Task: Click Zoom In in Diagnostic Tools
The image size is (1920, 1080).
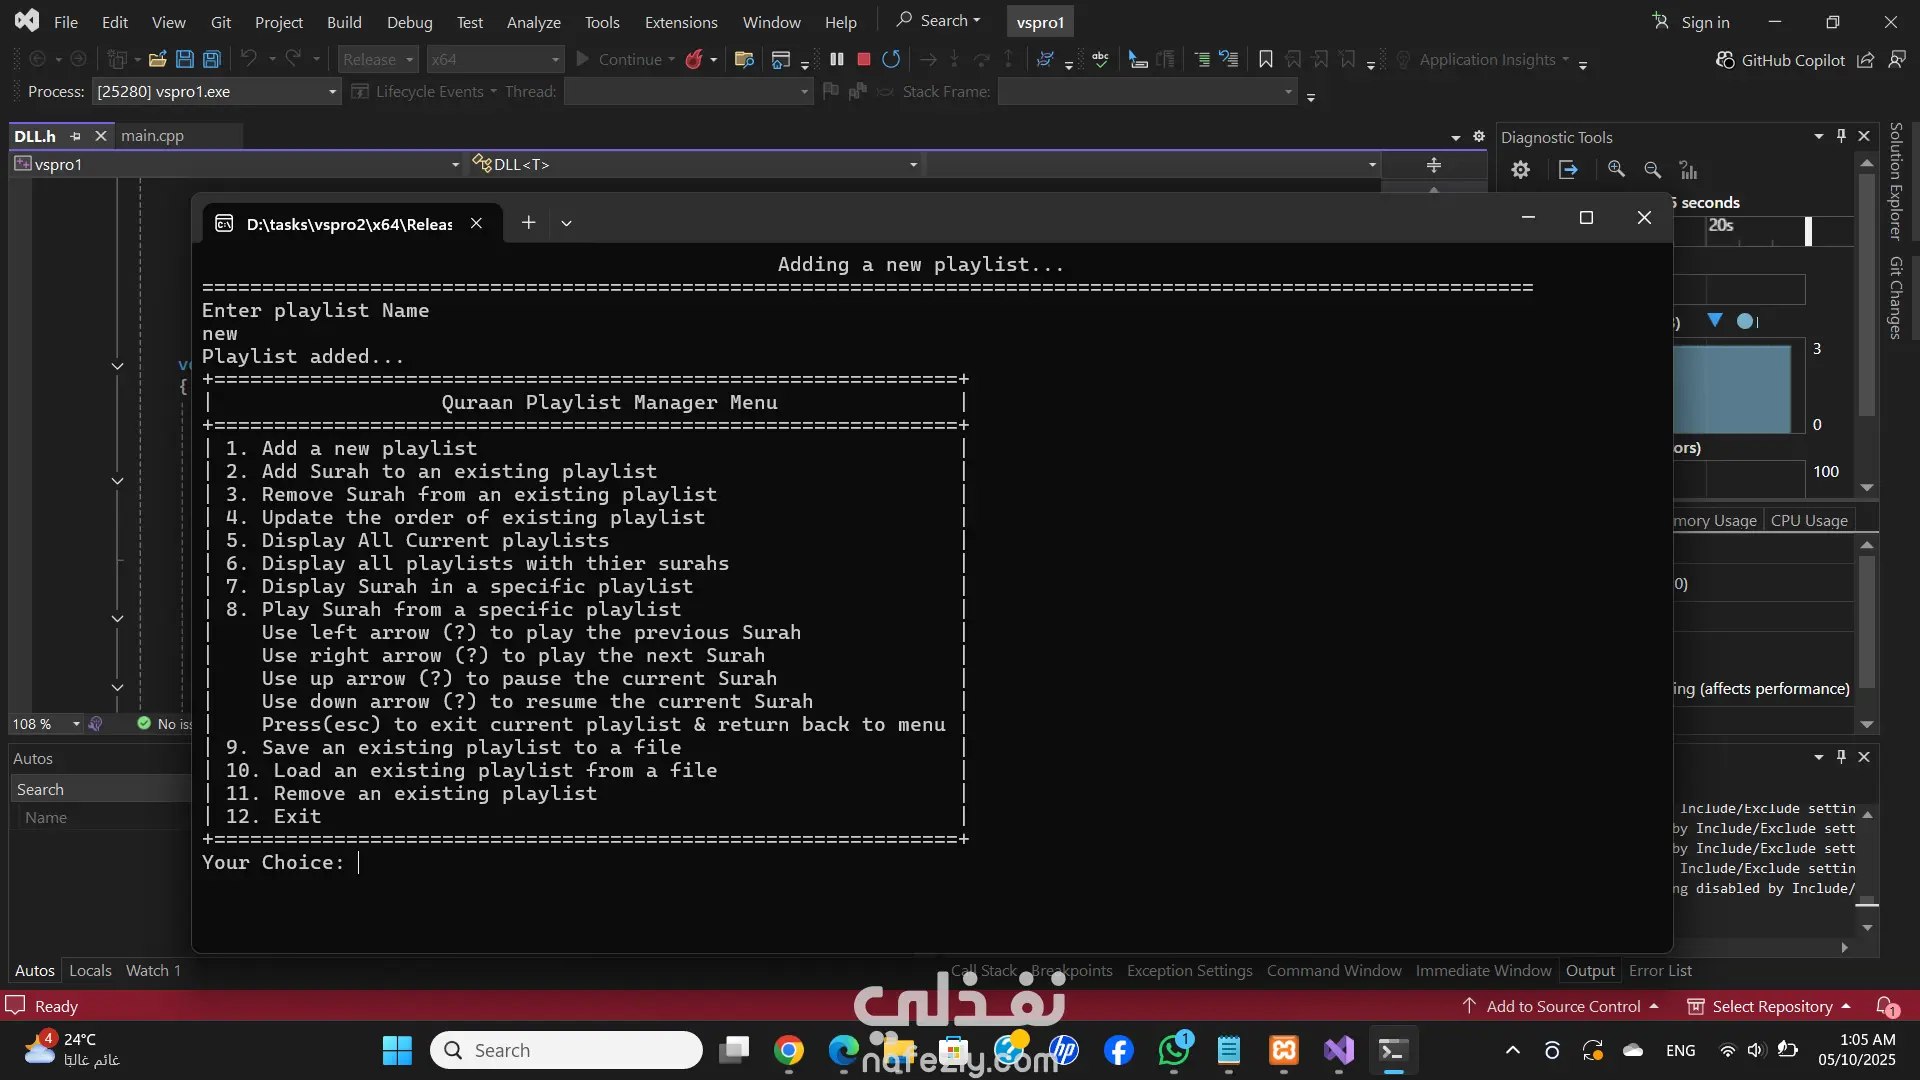Action: [x=1616, y=170]
